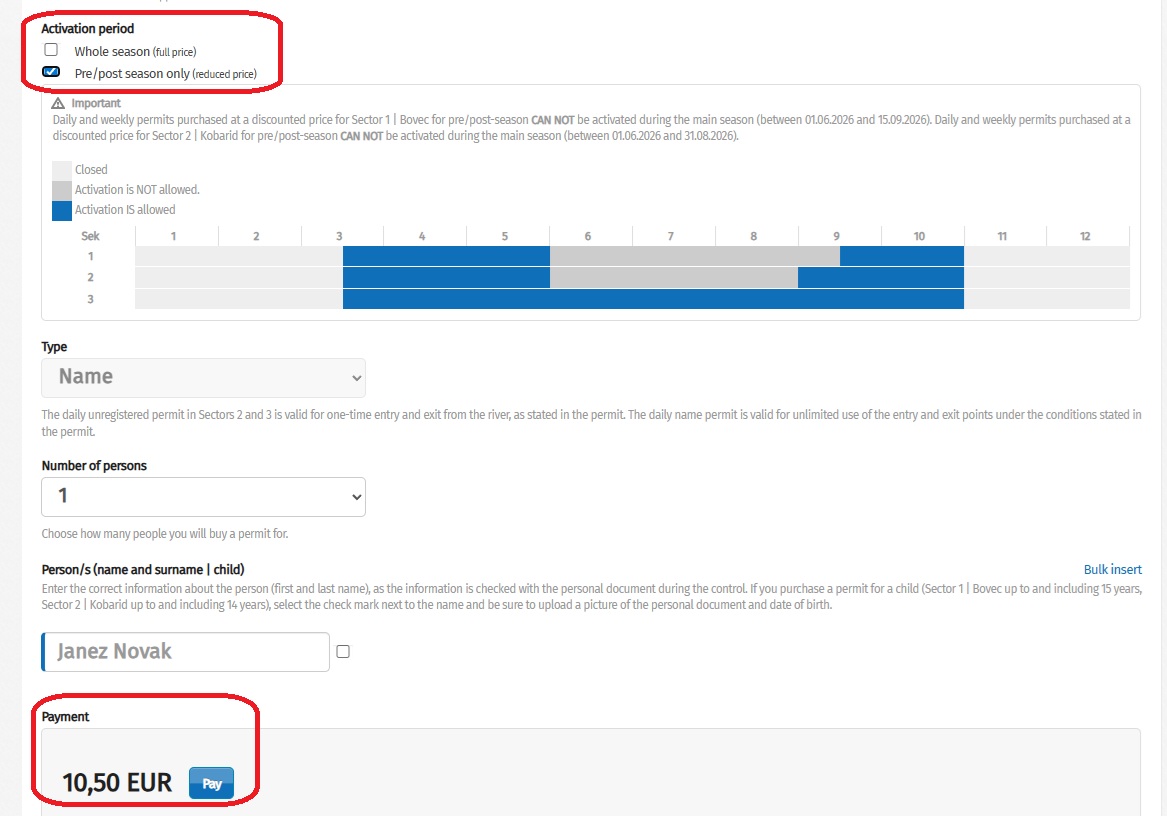1167x816 pixels.
Task: Click the Person/s (name and surname | child) label
Action: (x=143, y=570)
